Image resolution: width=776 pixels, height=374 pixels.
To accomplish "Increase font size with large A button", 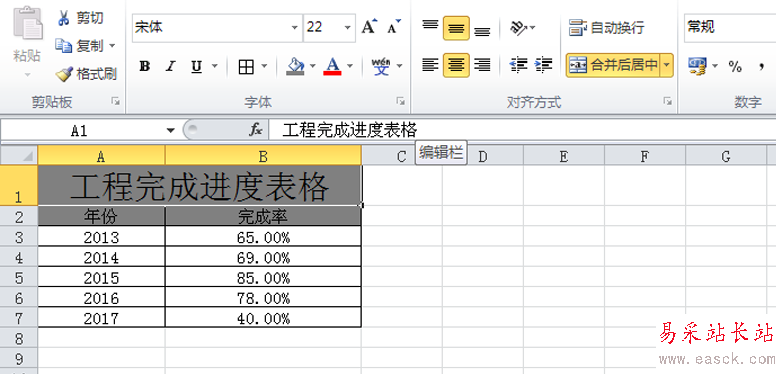I will pyautogui.click(x=369, y=27).
